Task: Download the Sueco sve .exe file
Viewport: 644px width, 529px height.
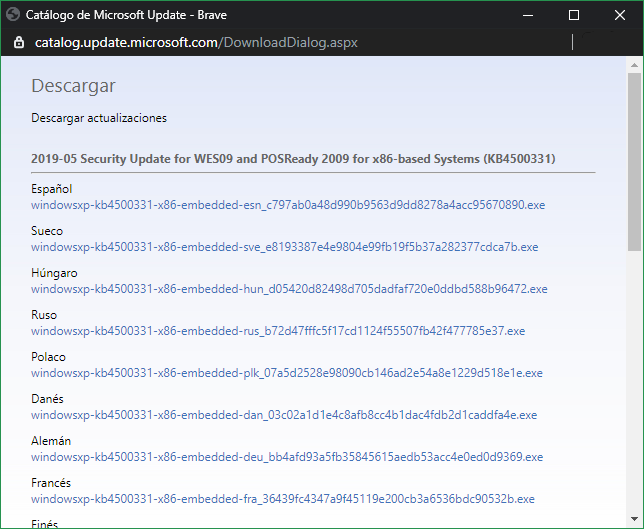Action: (x=284, y=247)
